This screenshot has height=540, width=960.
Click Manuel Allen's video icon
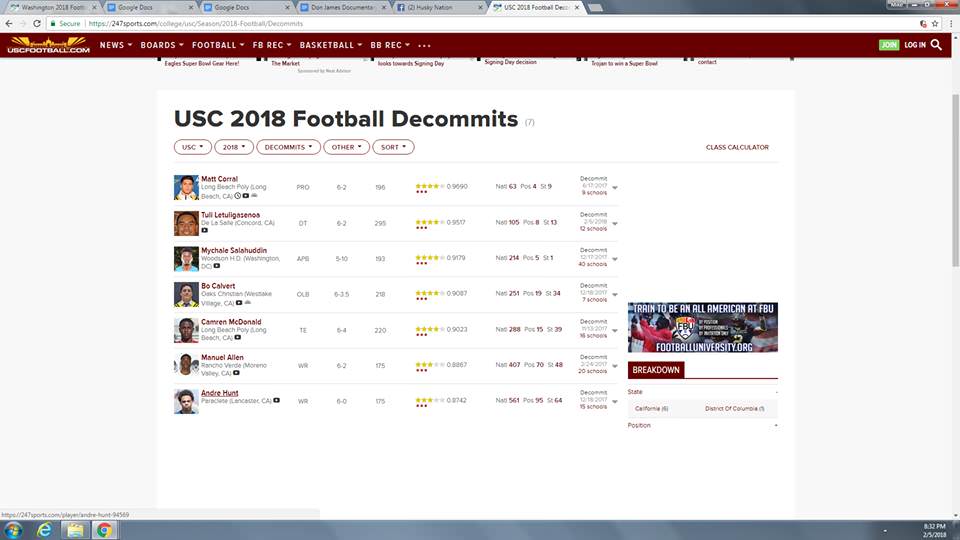(x=236, y=373)
